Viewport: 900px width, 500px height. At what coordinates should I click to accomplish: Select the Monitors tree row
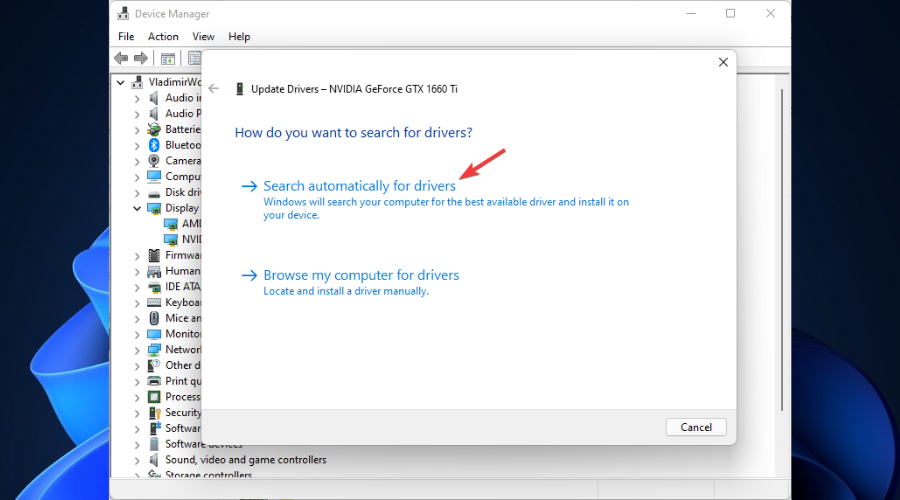[183, 334]
